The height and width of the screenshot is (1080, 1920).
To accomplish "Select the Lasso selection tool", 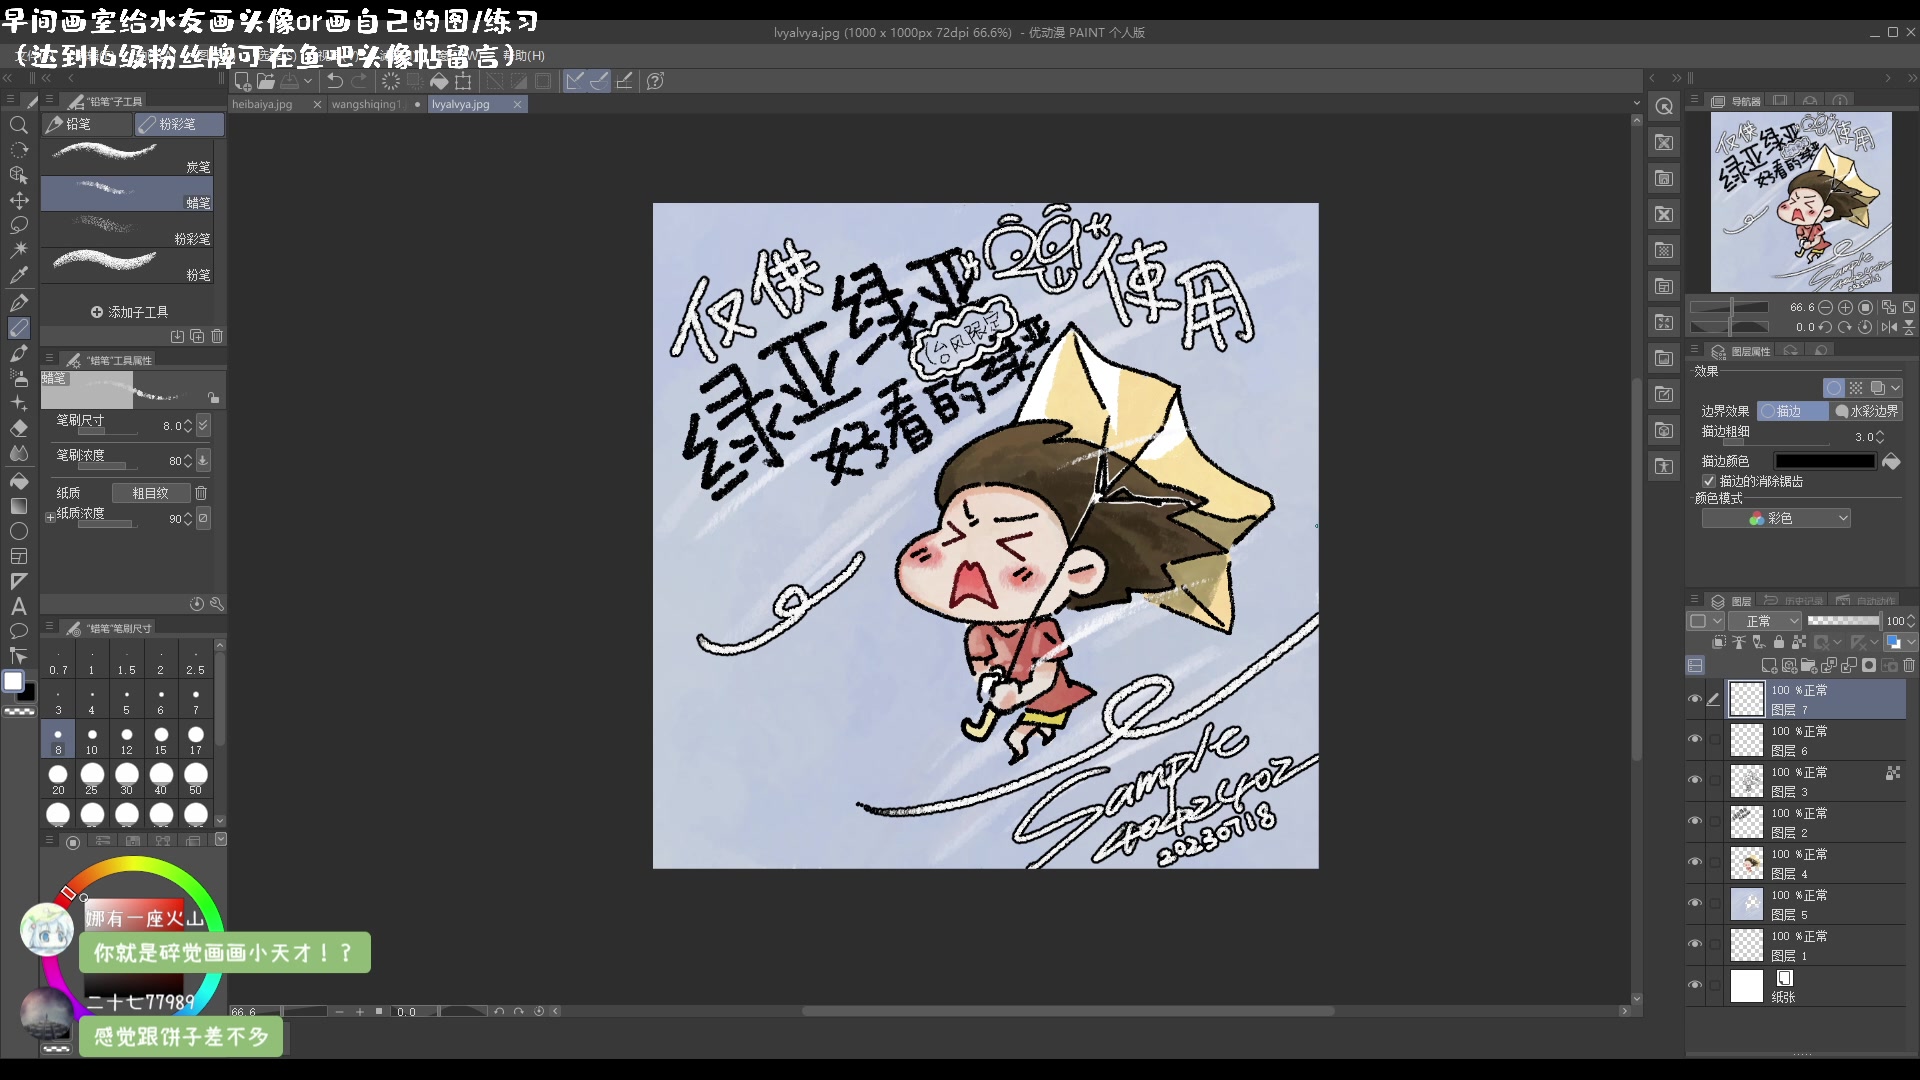I will click(x=18, y=225).
